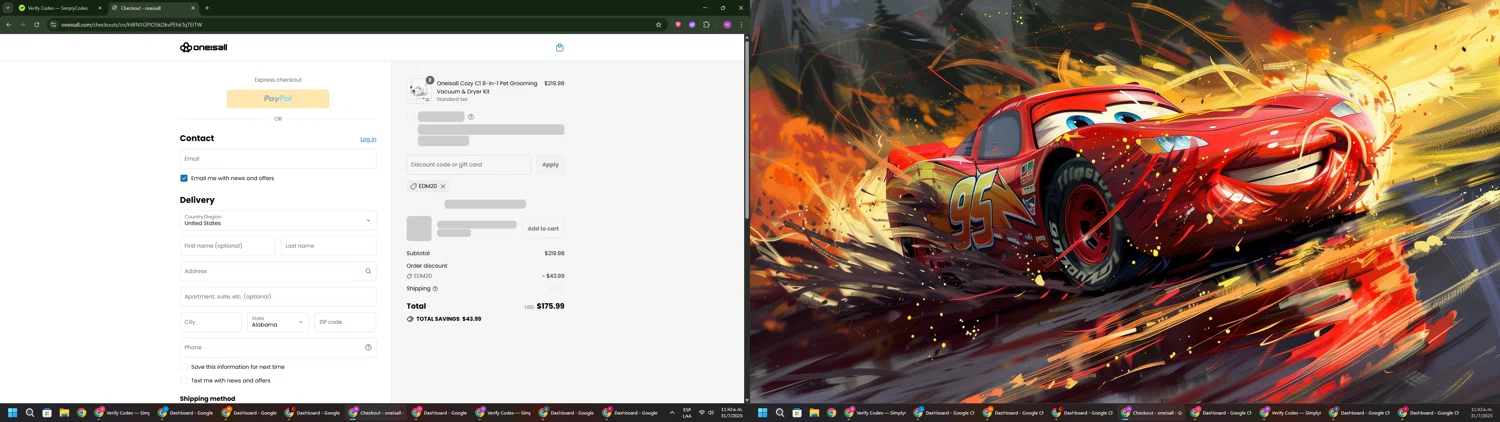
Task: Open File Explorer on right monitor taskbar
Action: [x=814, y=412]
